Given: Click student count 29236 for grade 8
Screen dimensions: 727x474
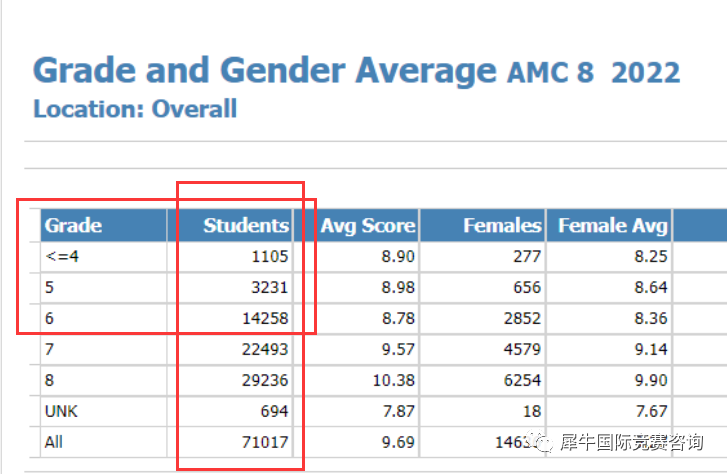Looking at the screenshot, I should tap(265, 380).
